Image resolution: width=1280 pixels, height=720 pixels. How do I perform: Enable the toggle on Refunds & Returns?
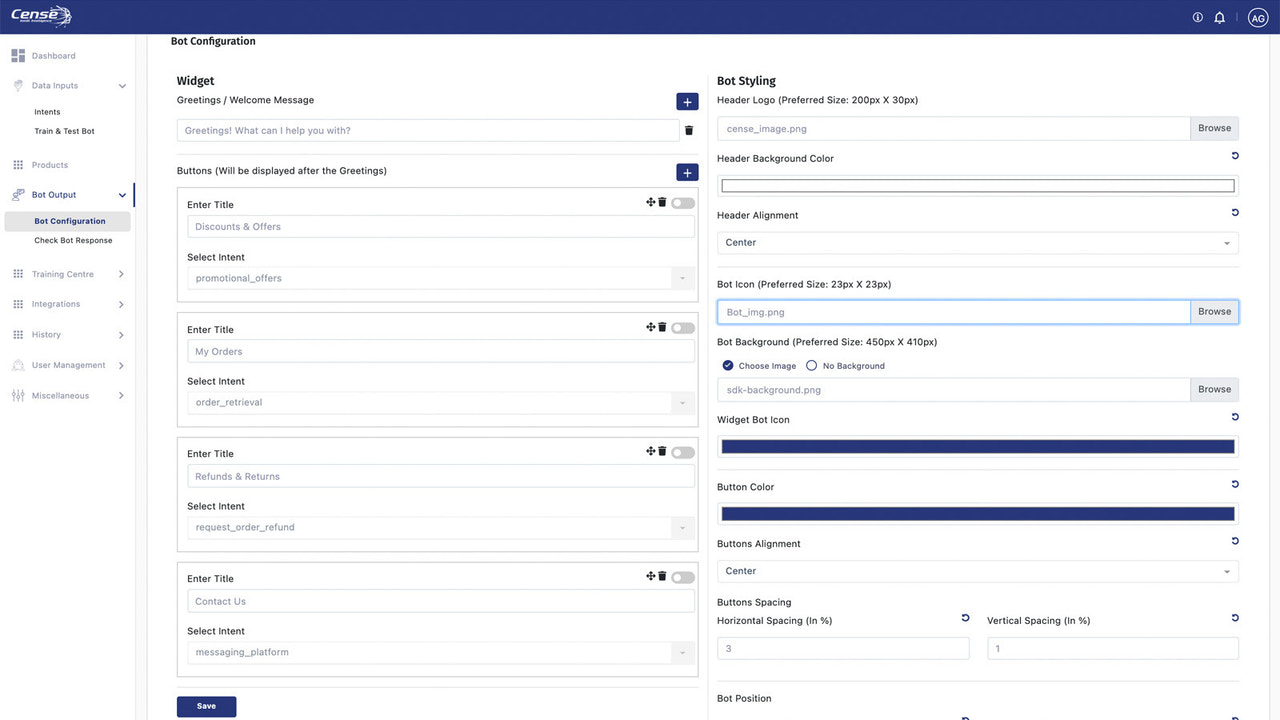tap(682, 451)
